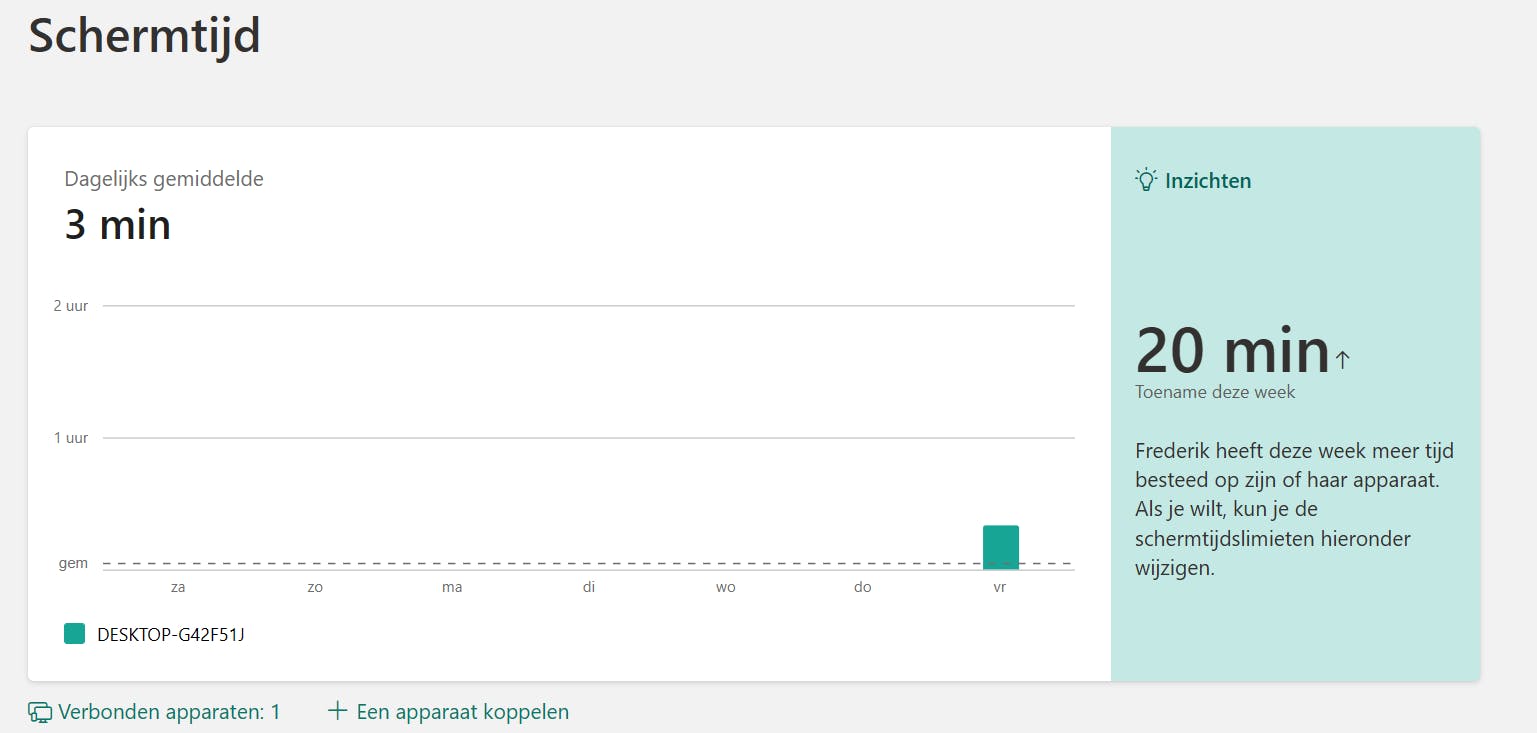Click the Schermtijd page heading

pos(145,35)
